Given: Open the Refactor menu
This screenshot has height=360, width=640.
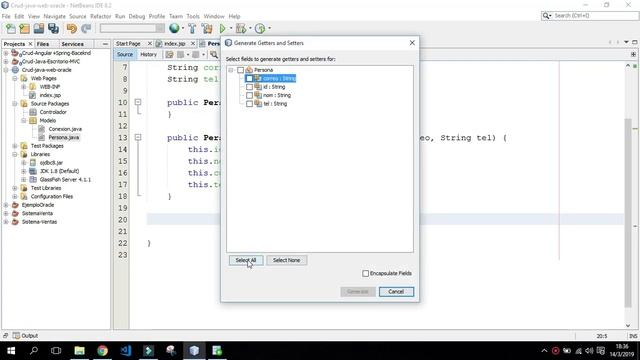Looking at the screenshot, I should point(100,16).
